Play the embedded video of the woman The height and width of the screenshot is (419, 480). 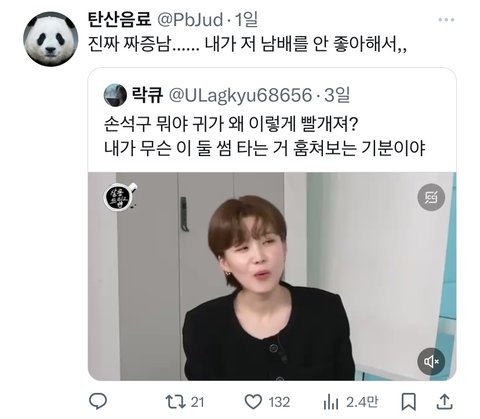click(x=272, y=276)
